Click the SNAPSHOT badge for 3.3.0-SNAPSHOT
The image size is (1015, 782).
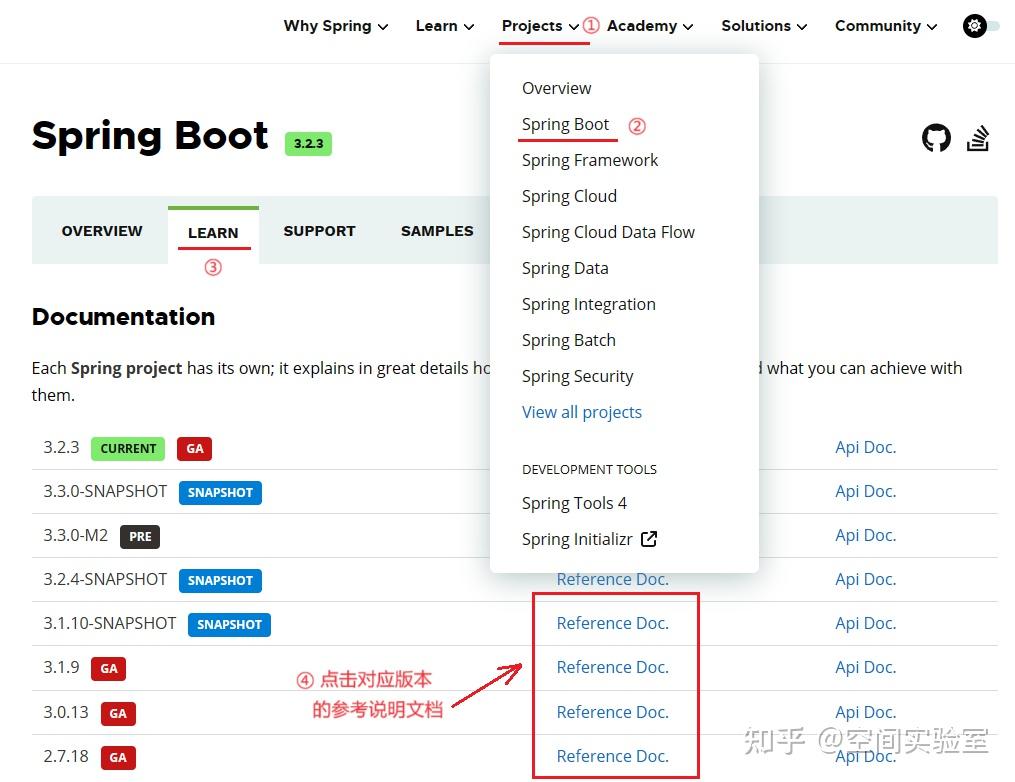[x=220, y=492]
